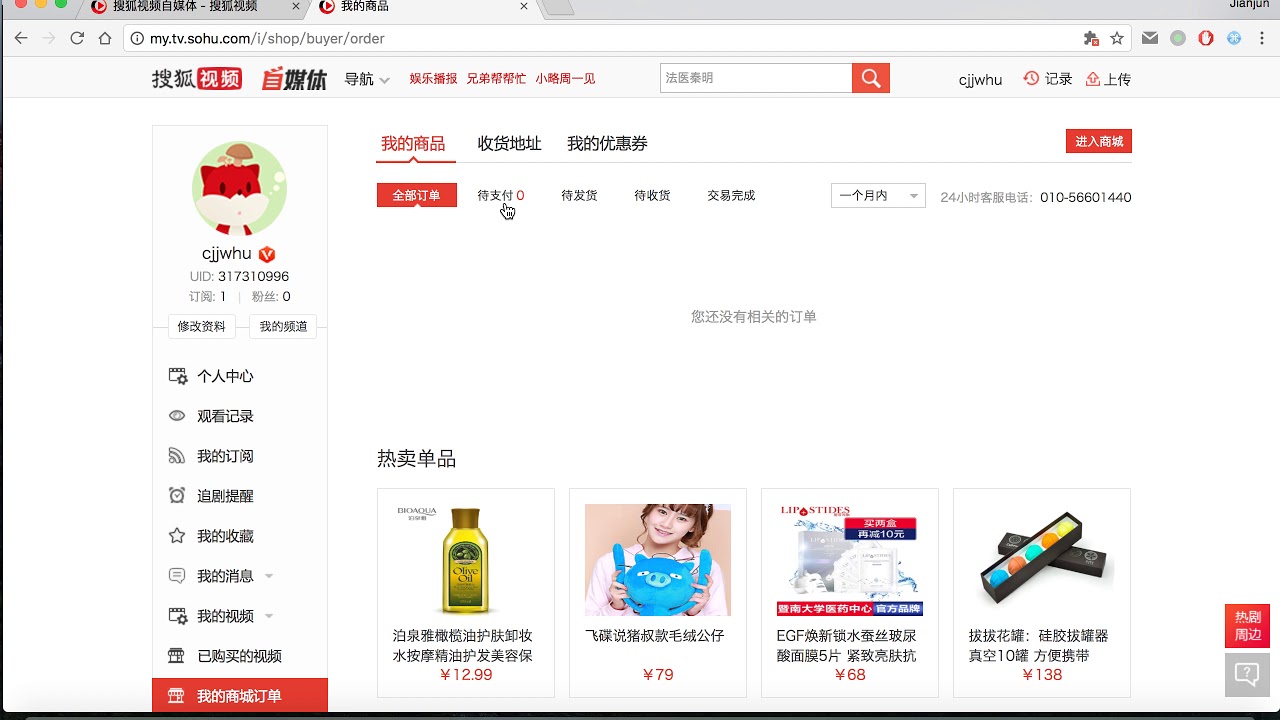Close the 我的商品 browser tab

click(x=525, y=6)
